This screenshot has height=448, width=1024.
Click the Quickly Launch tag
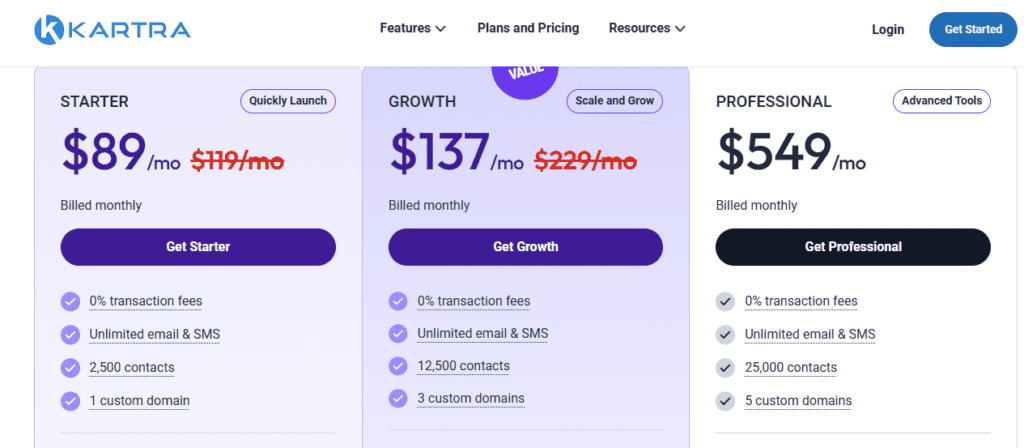288,101
